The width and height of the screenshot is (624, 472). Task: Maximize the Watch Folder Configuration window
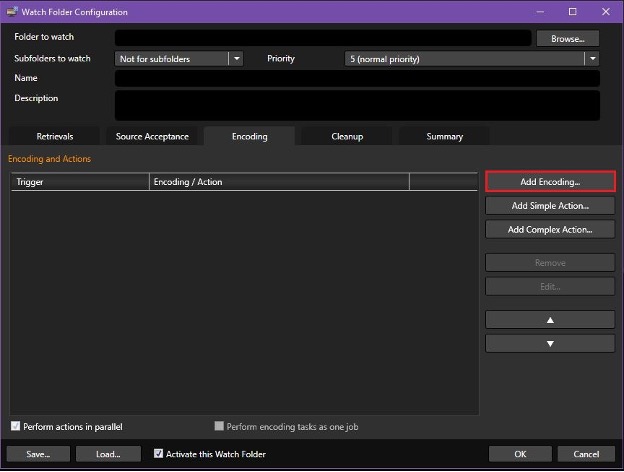572,12
